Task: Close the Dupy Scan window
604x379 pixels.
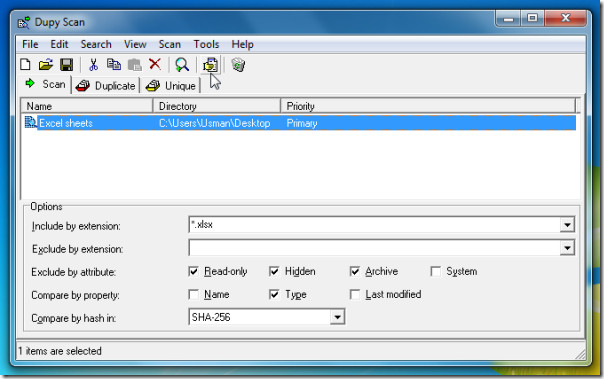Action: 565,18
